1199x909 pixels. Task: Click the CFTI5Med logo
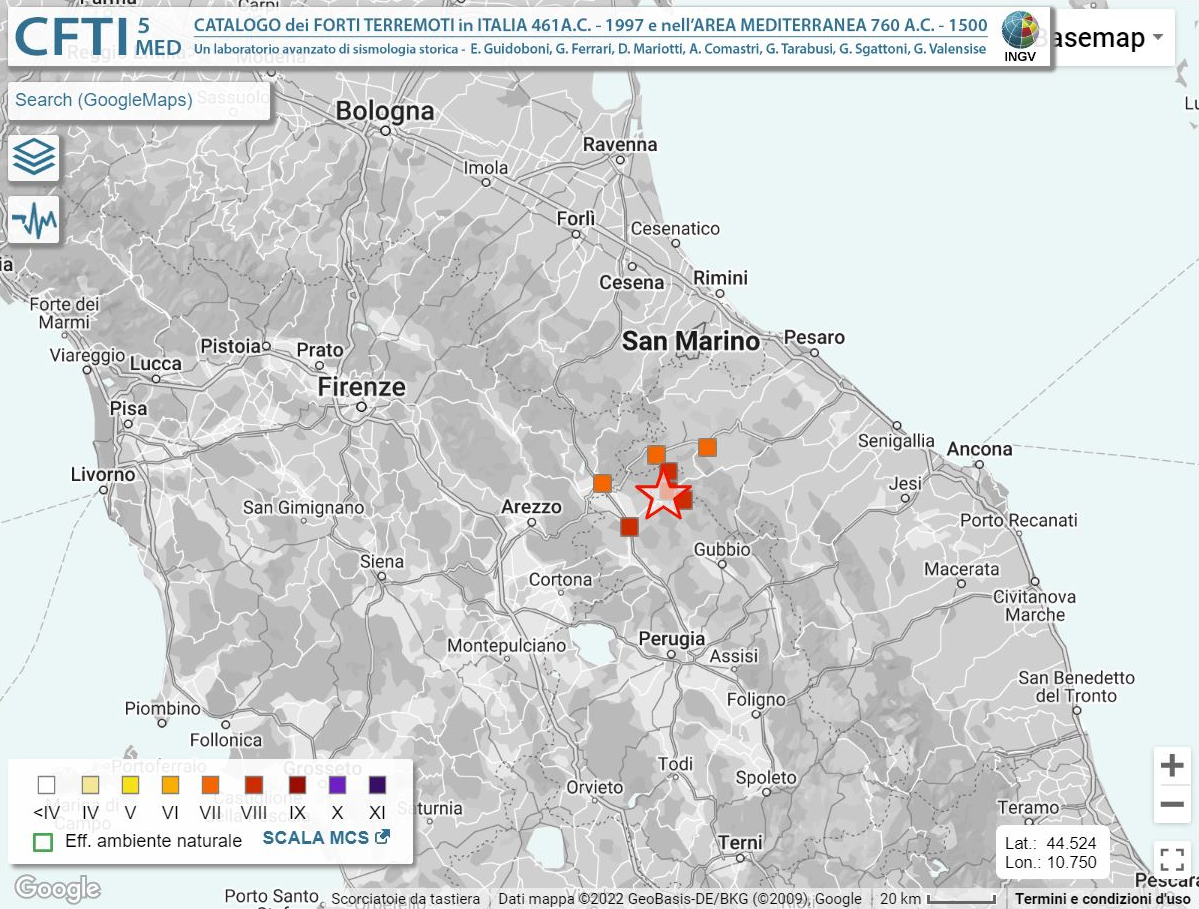[98, 37]
